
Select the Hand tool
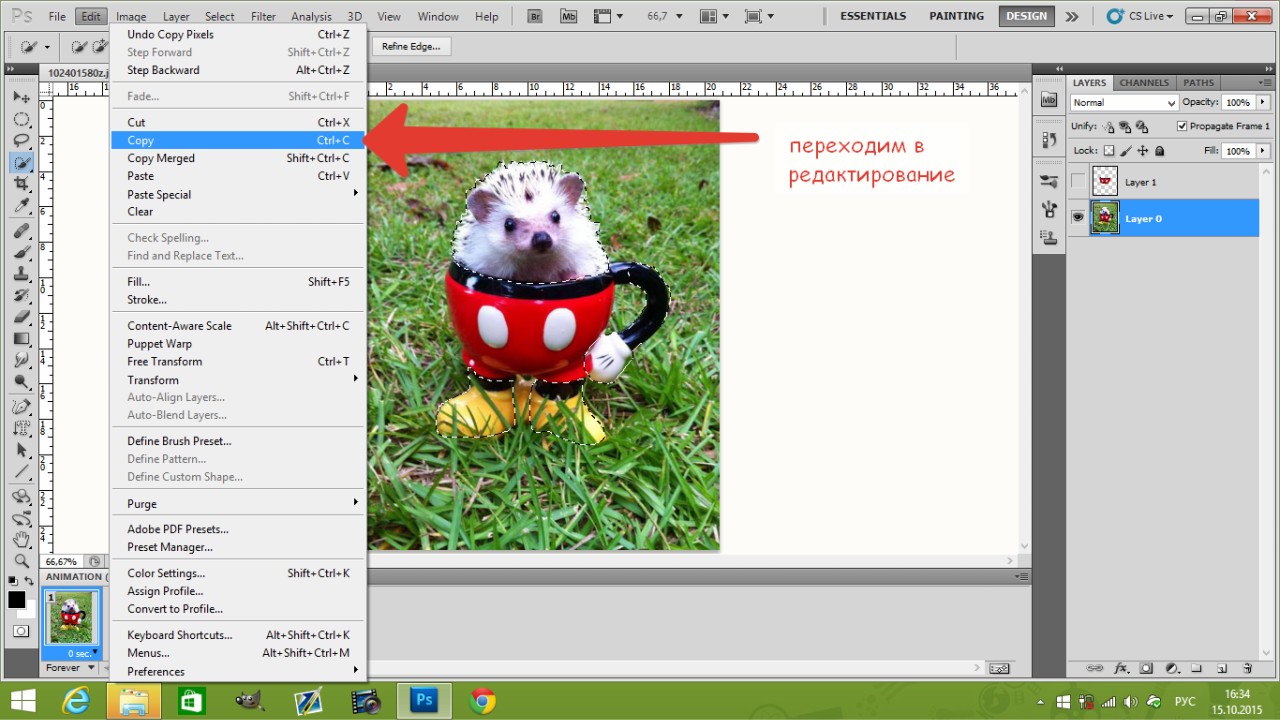click(21, 540)
